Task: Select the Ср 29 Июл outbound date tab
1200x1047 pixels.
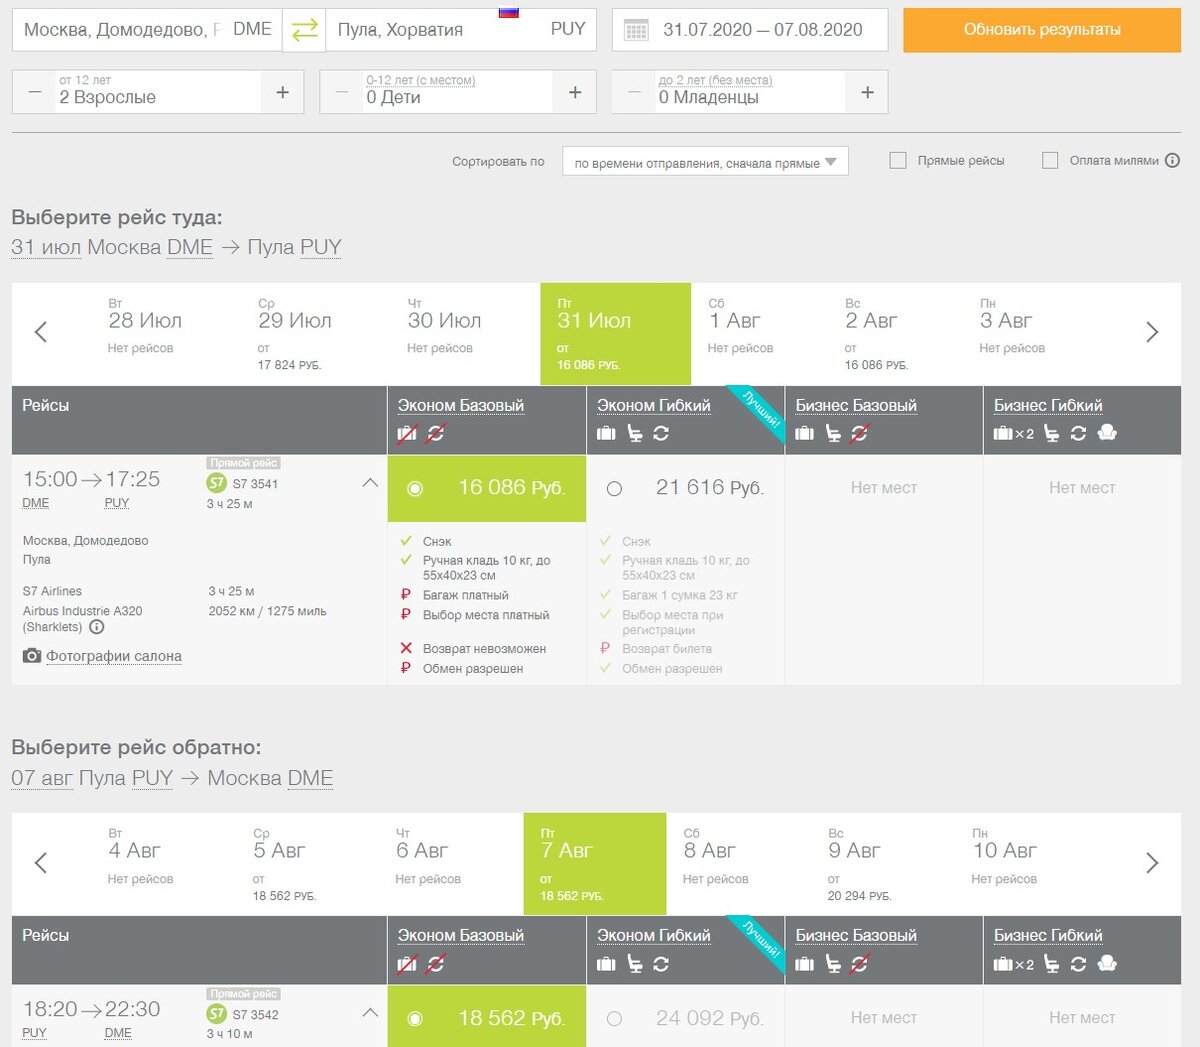Action: tap(316, 334)
